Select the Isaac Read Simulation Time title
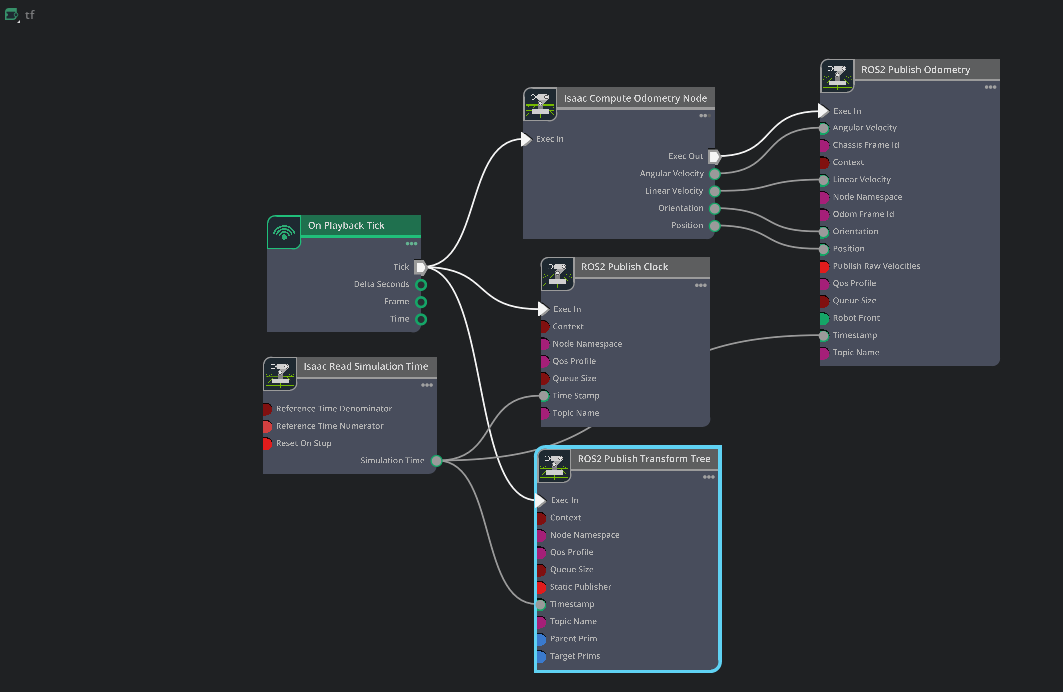Screen dimensions: 1063x692 pyautogui.click(x=365, y=367)
